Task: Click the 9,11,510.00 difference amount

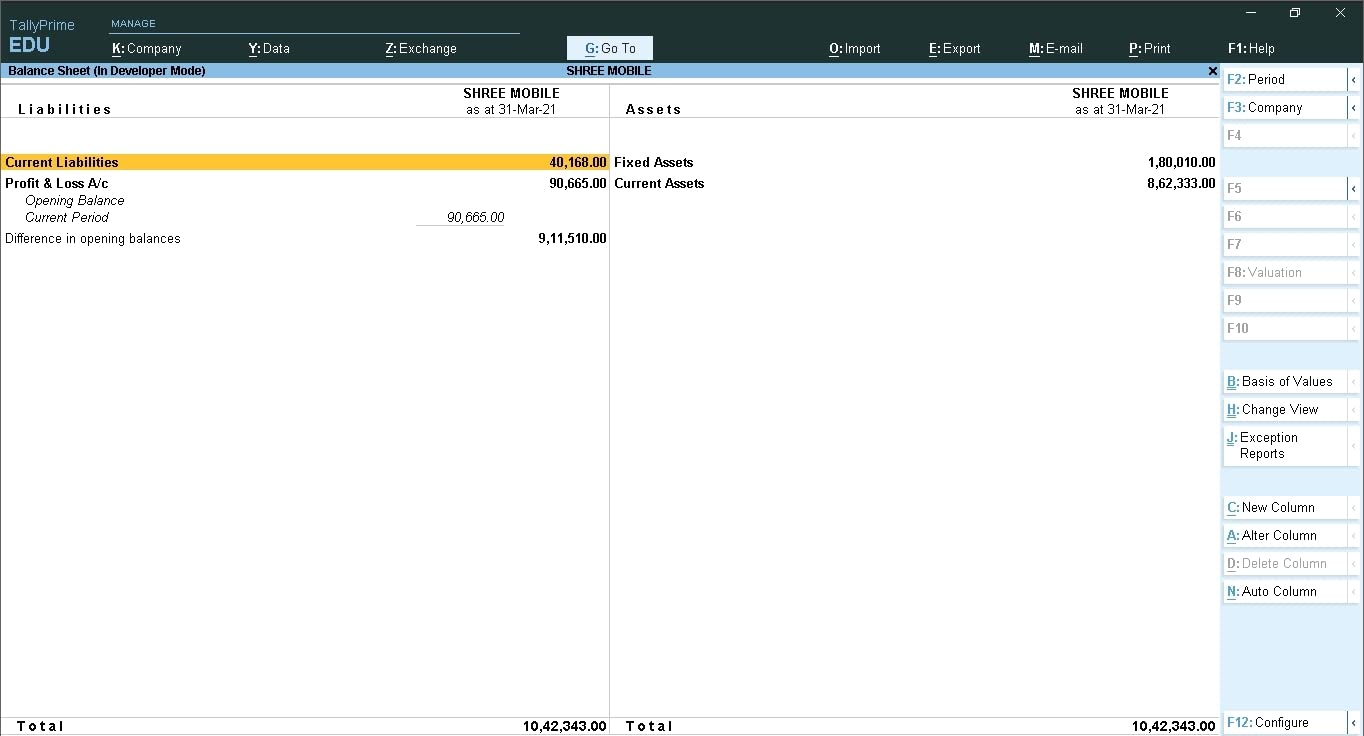Action: (572, 238)
